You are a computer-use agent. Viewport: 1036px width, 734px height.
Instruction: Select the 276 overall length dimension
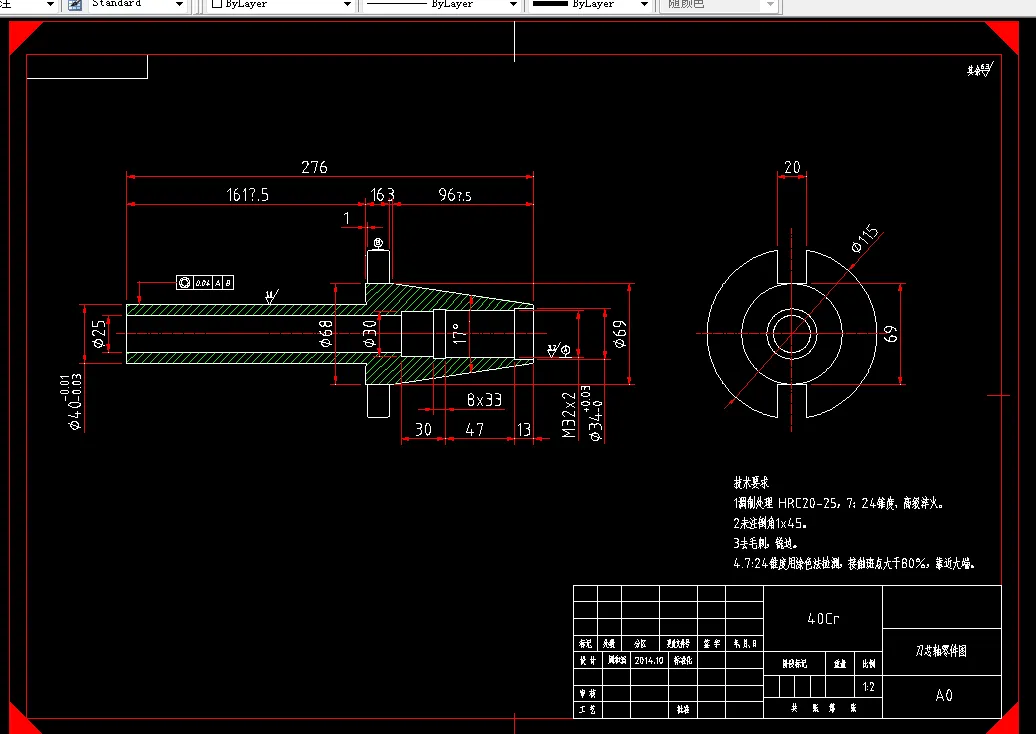(314, 167)
